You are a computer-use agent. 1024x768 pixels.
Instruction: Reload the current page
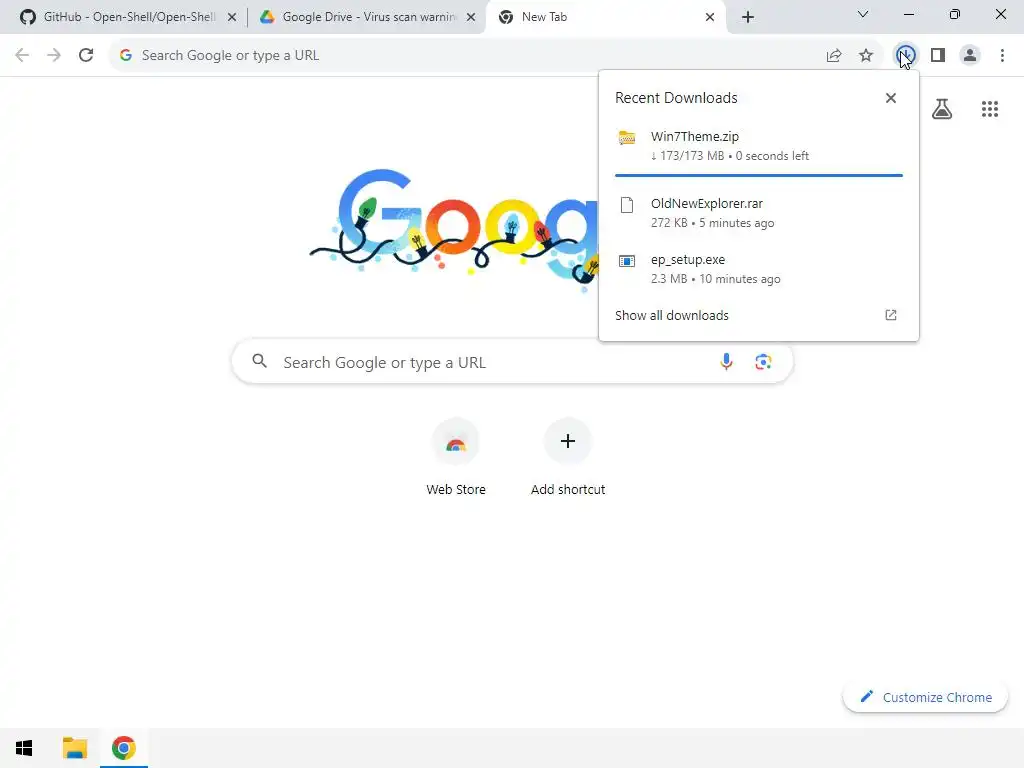86,55
